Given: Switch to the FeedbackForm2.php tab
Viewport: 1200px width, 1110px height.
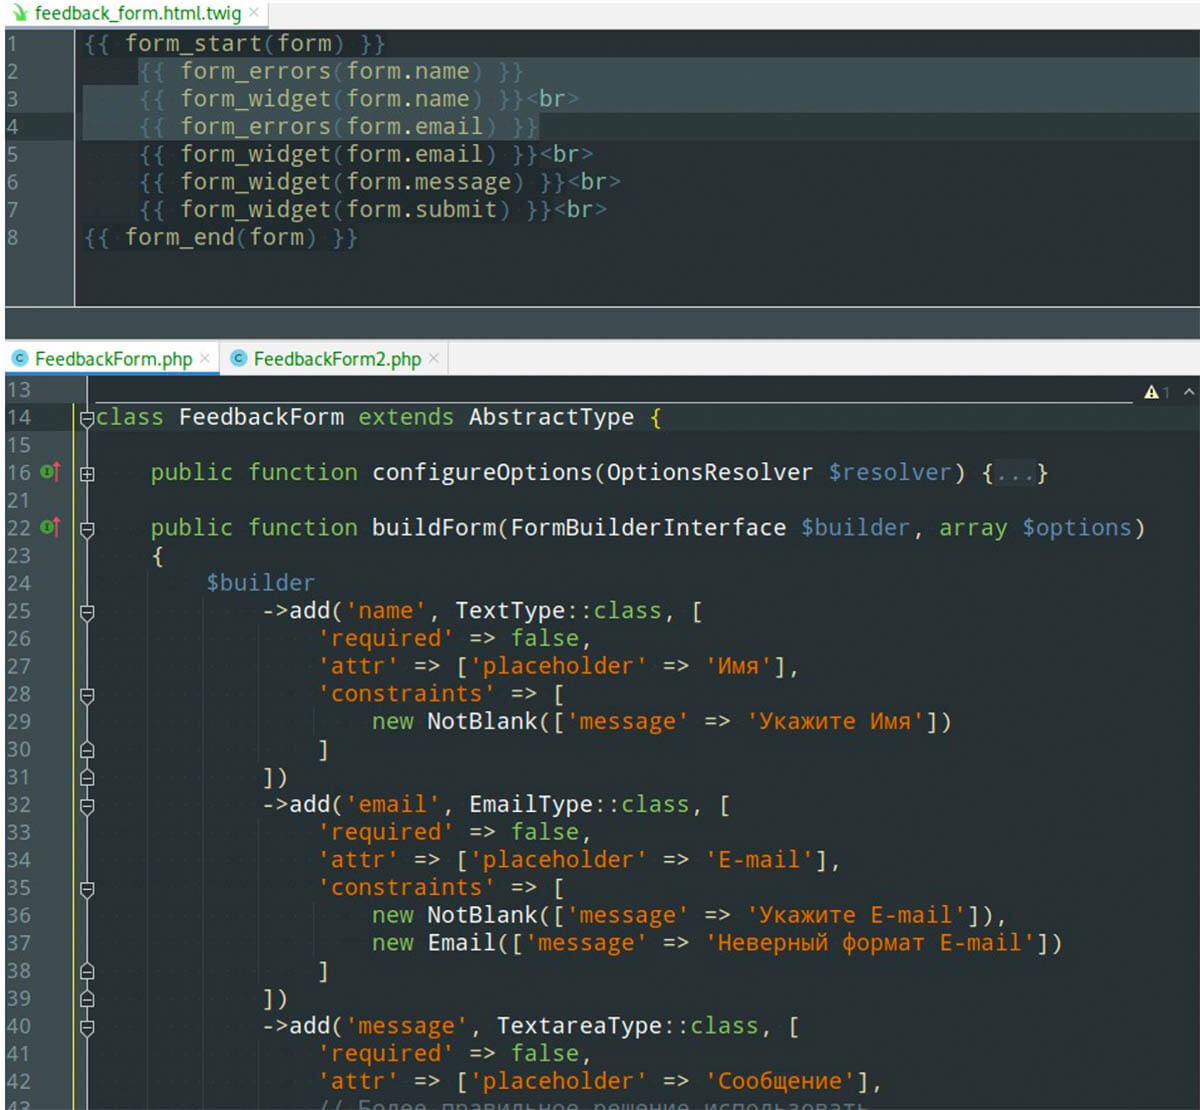Looking at the screenshot, I should click(x=336, y=359).
